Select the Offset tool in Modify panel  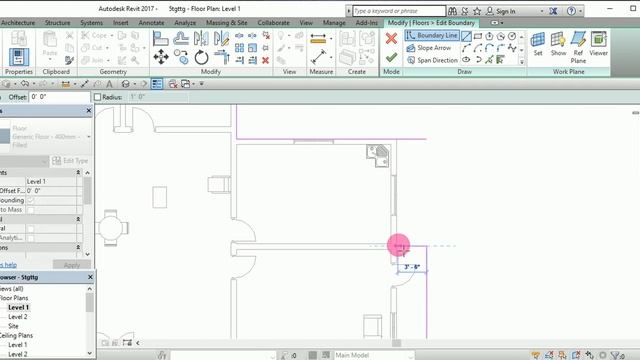tap(181, 39)
